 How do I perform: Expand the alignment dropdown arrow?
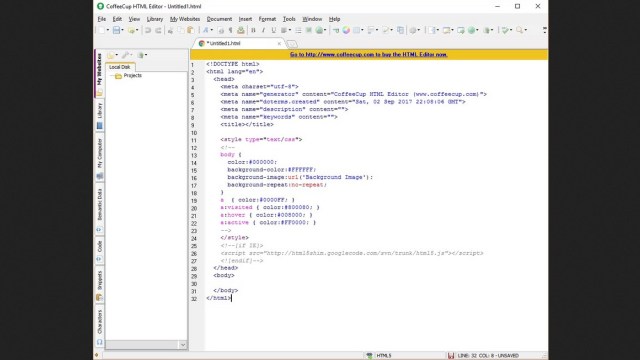[x=290, y=30]
